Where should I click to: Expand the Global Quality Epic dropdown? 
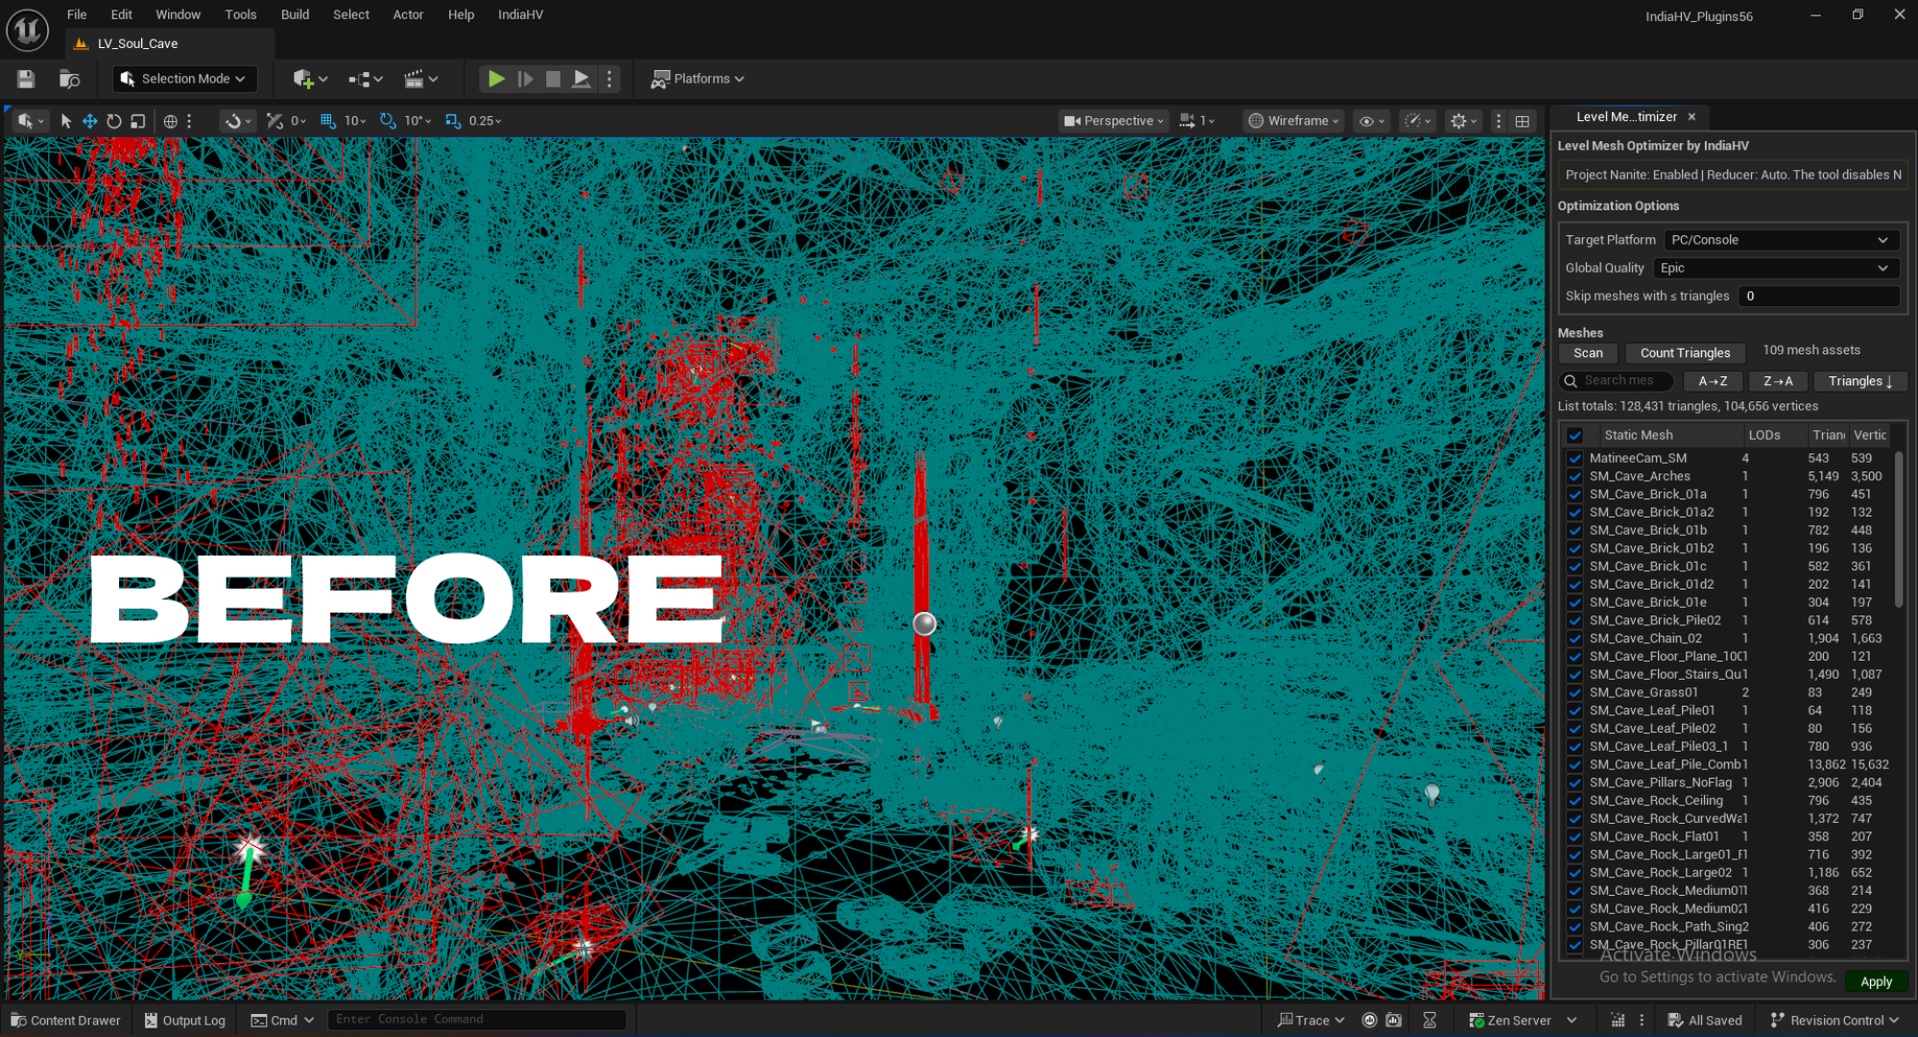pyautogui.click(x=1775, y=268)
